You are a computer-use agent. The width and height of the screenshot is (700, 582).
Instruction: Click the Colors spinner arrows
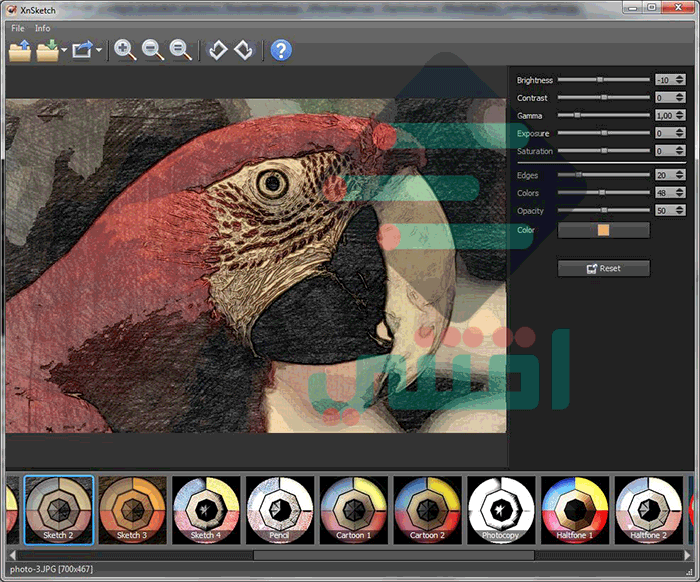(679, 193)
